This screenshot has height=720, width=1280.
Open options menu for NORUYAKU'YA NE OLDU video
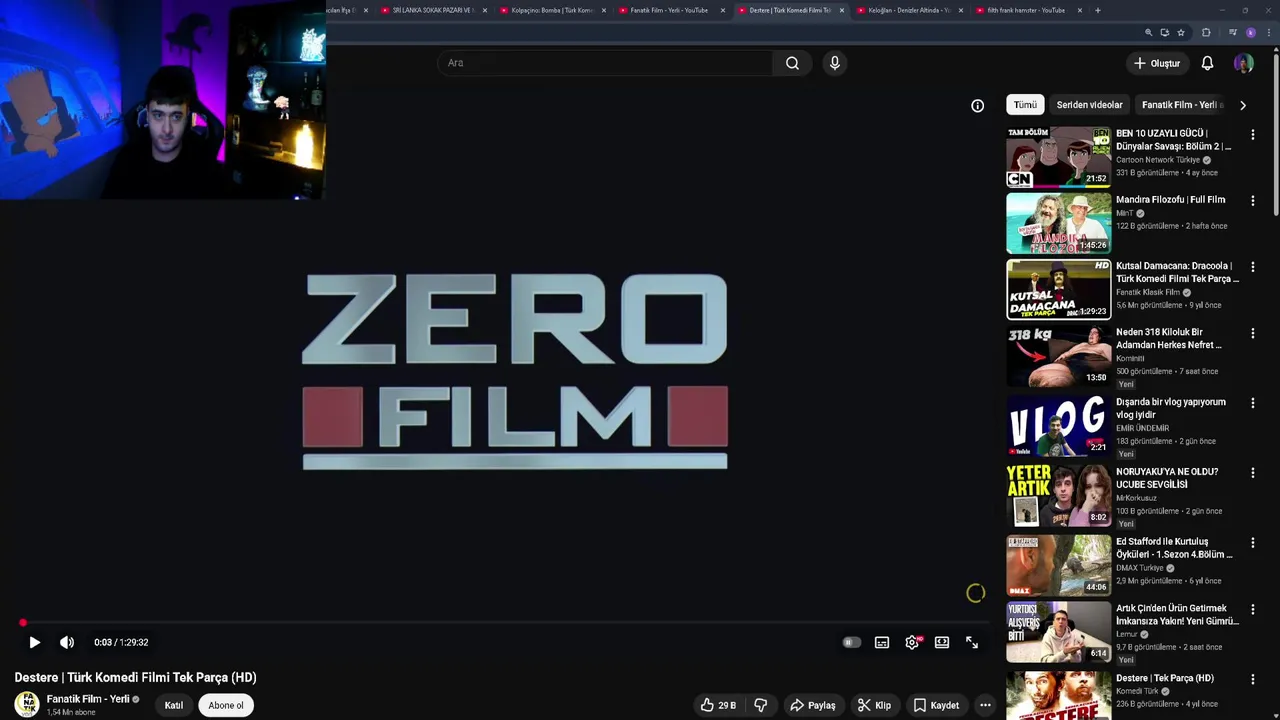pos(1253,473)
